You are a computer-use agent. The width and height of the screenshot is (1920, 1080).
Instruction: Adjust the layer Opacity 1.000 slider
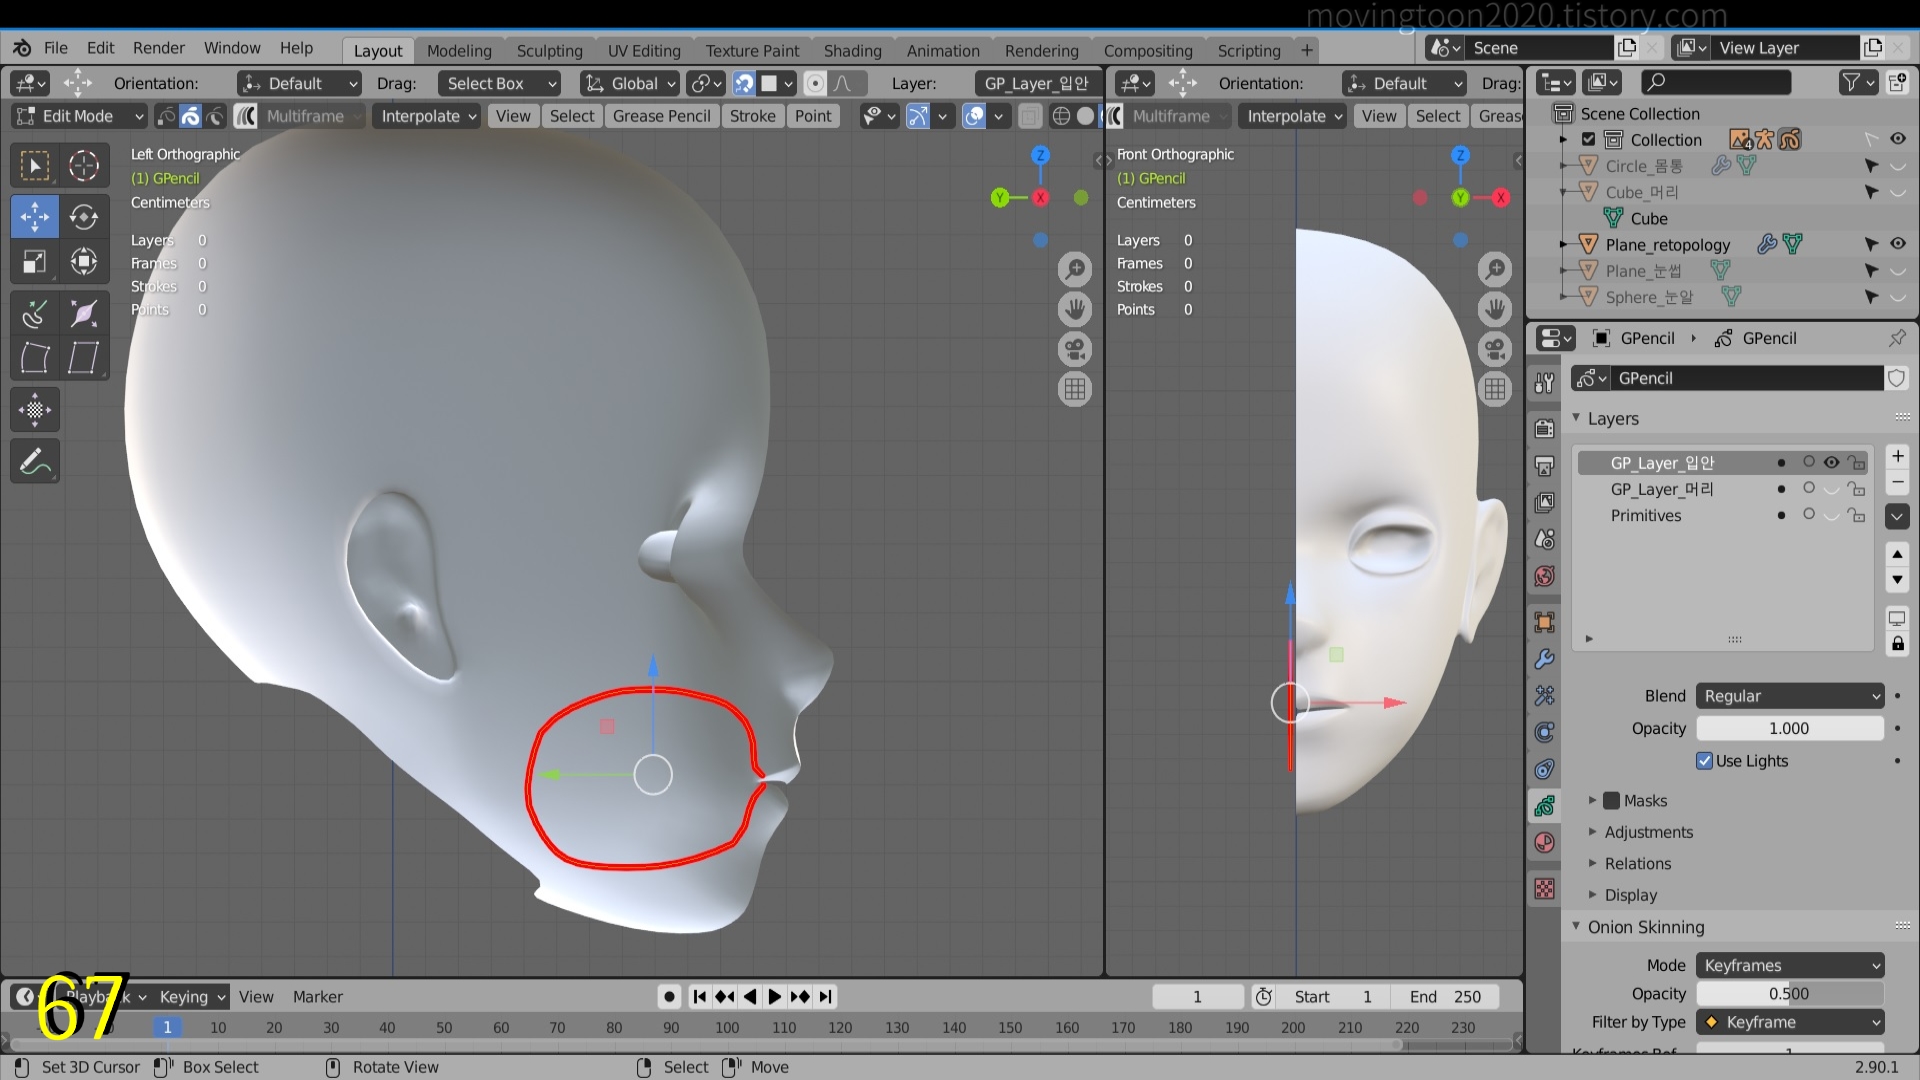coord(1790,729)
